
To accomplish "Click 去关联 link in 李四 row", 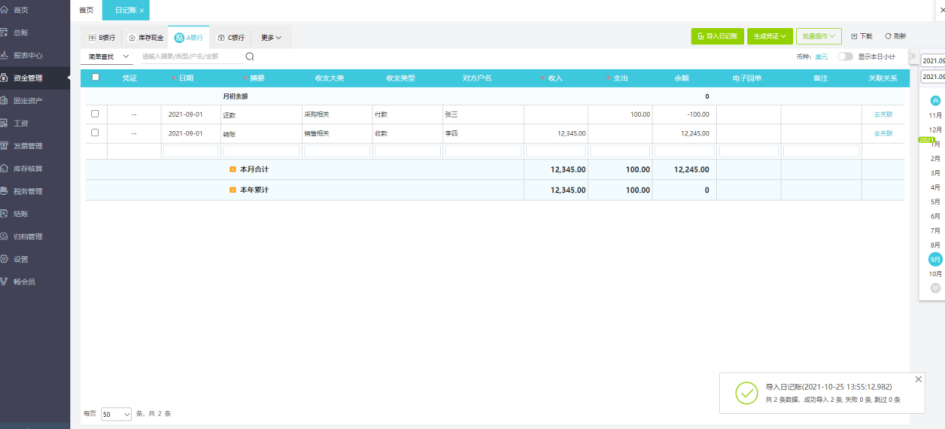I will 883,133.
